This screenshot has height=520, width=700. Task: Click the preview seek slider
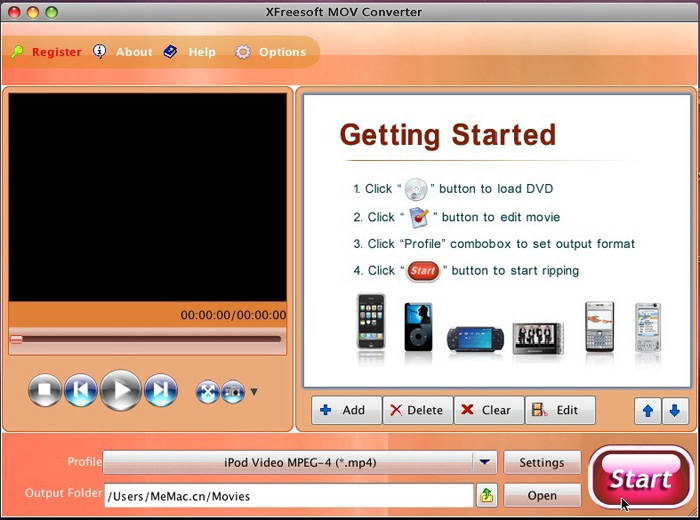pos(147,339)
